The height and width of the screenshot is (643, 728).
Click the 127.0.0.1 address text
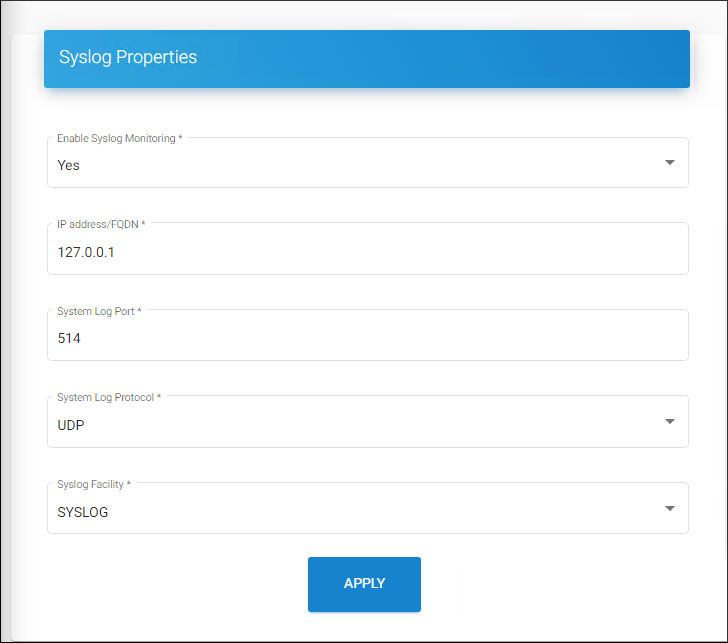86,252
